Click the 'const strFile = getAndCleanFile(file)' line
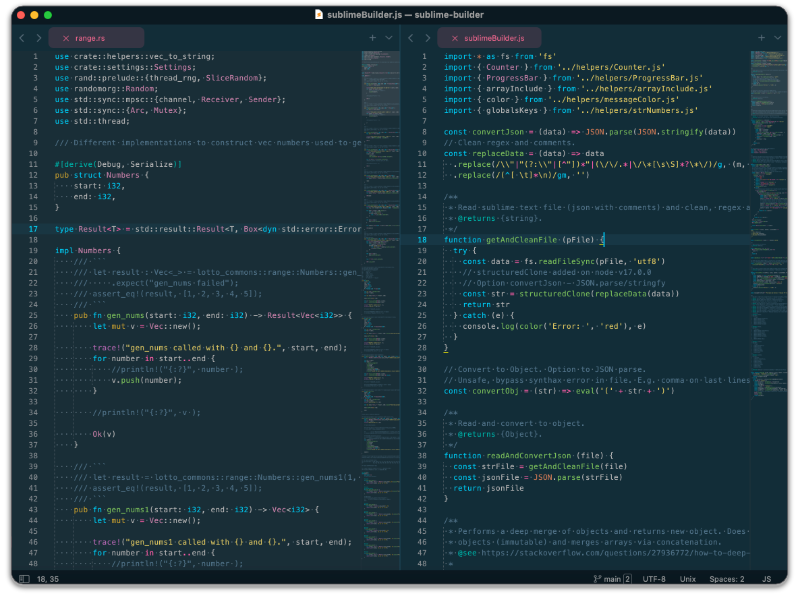The image size is (800, 600). point(540,466)
